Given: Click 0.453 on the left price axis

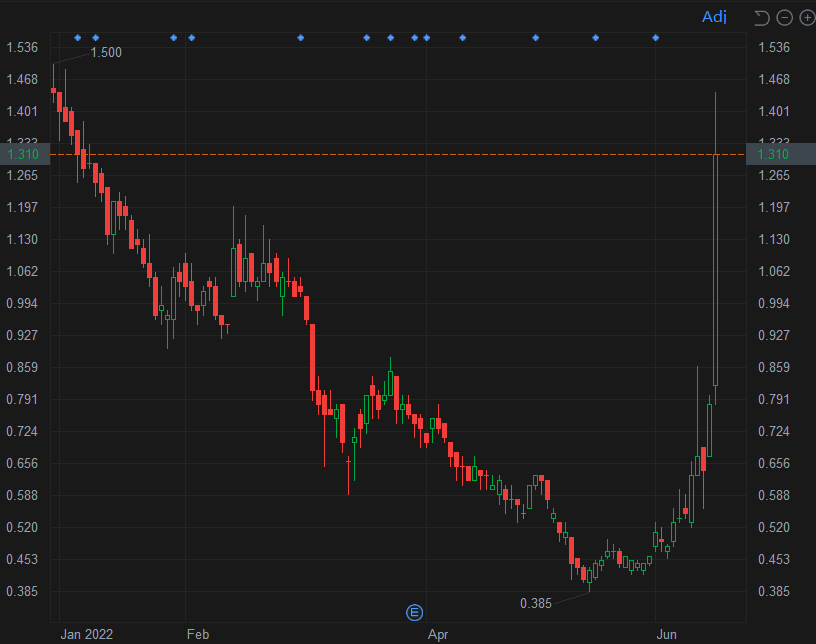Looking at the screenshot, I should pos(22,559).
